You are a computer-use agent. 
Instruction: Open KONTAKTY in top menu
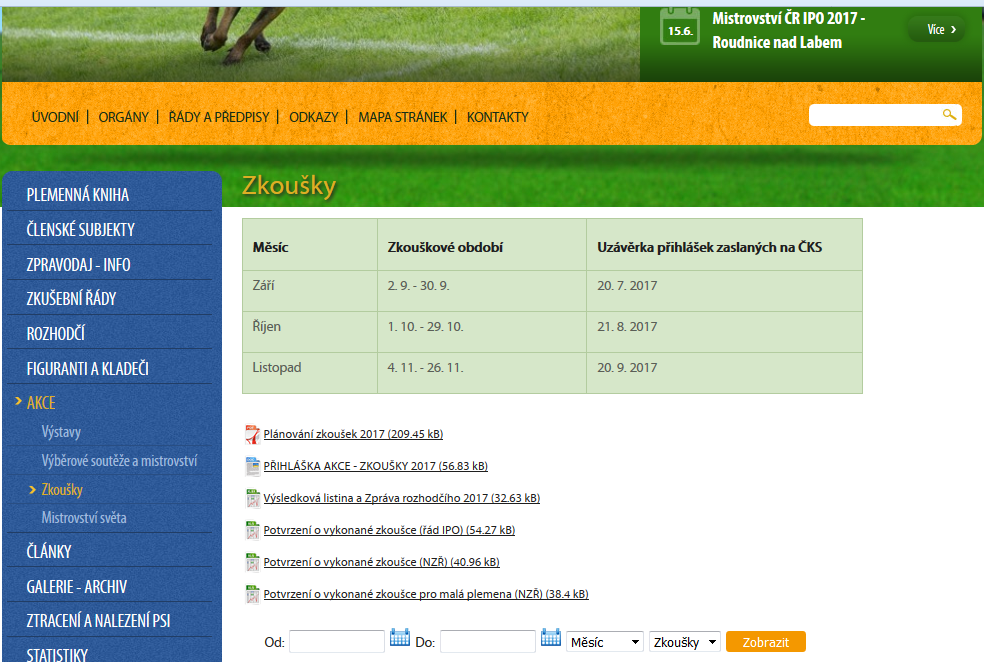click(498, 117)
